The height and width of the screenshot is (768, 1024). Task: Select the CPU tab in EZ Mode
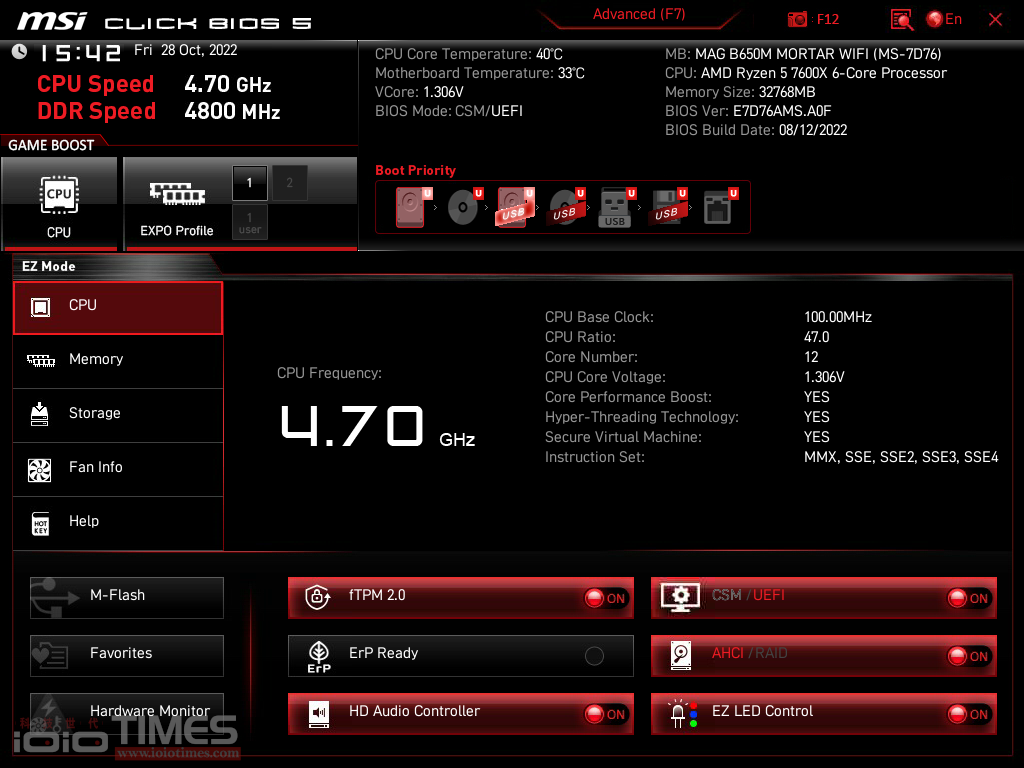pyautogui.click(x=118, y=308)
